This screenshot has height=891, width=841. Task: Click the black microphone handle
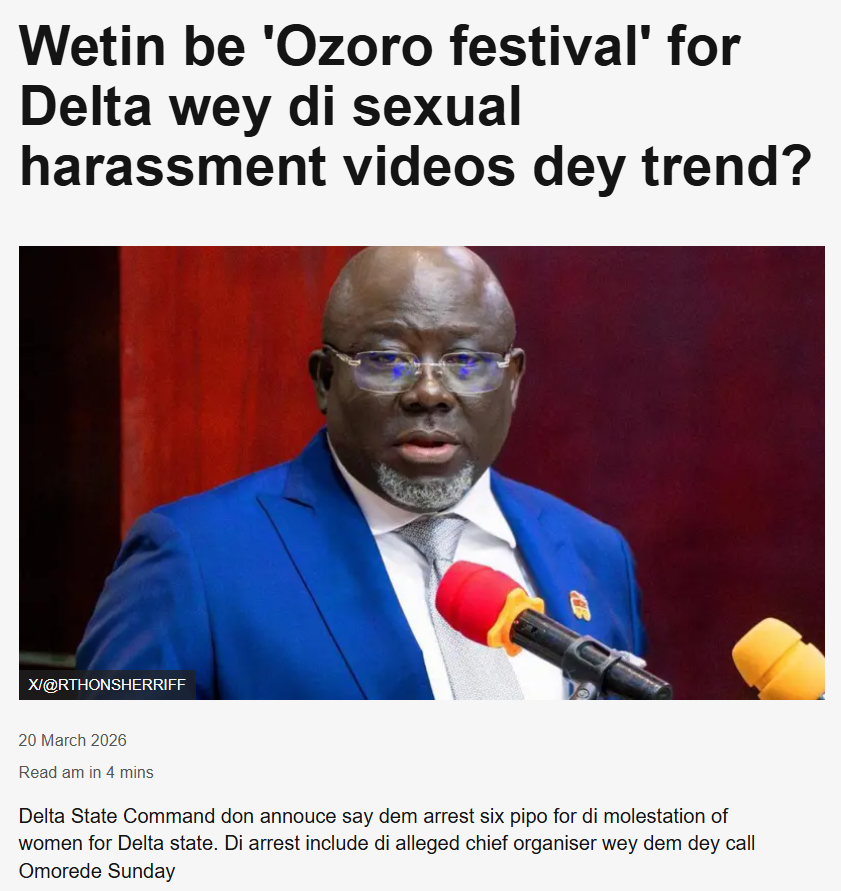pos(591,653)
